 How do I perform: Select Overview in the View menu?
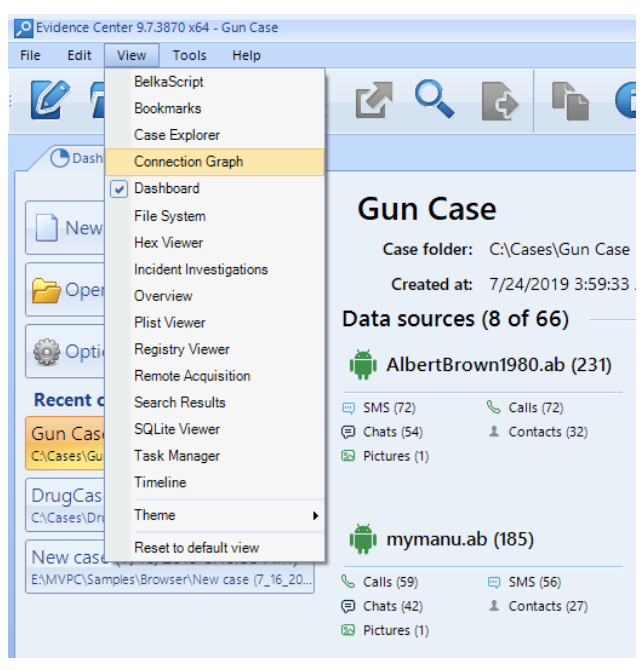pos(215,296)
